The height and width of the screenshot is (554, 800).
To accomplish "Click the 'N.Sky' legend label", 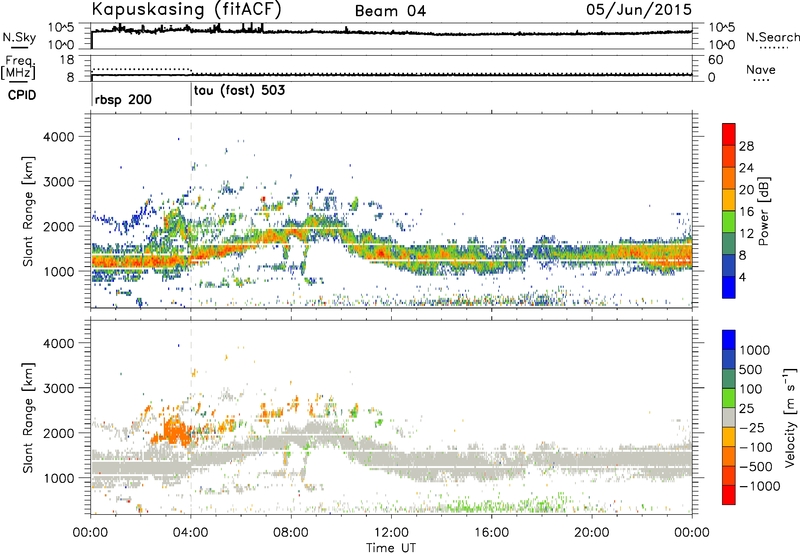I will (x=19, y=37).
